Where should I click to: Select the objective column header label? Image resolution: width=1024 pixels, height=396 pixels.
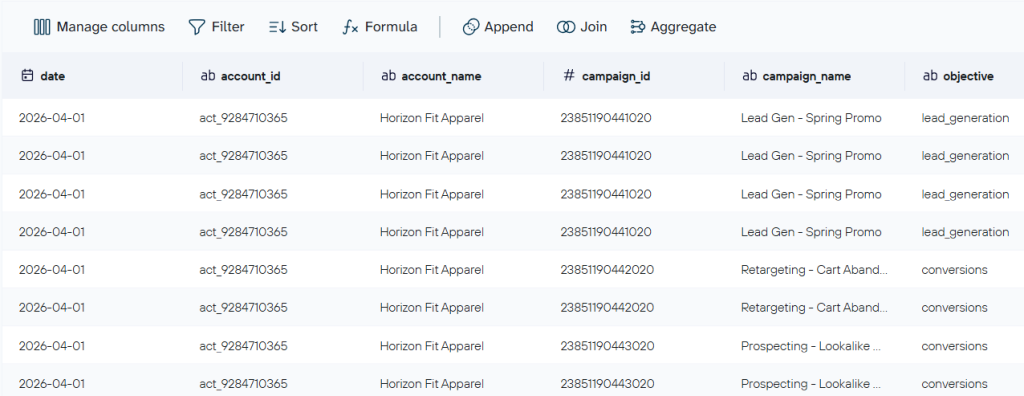coord(968,76)
